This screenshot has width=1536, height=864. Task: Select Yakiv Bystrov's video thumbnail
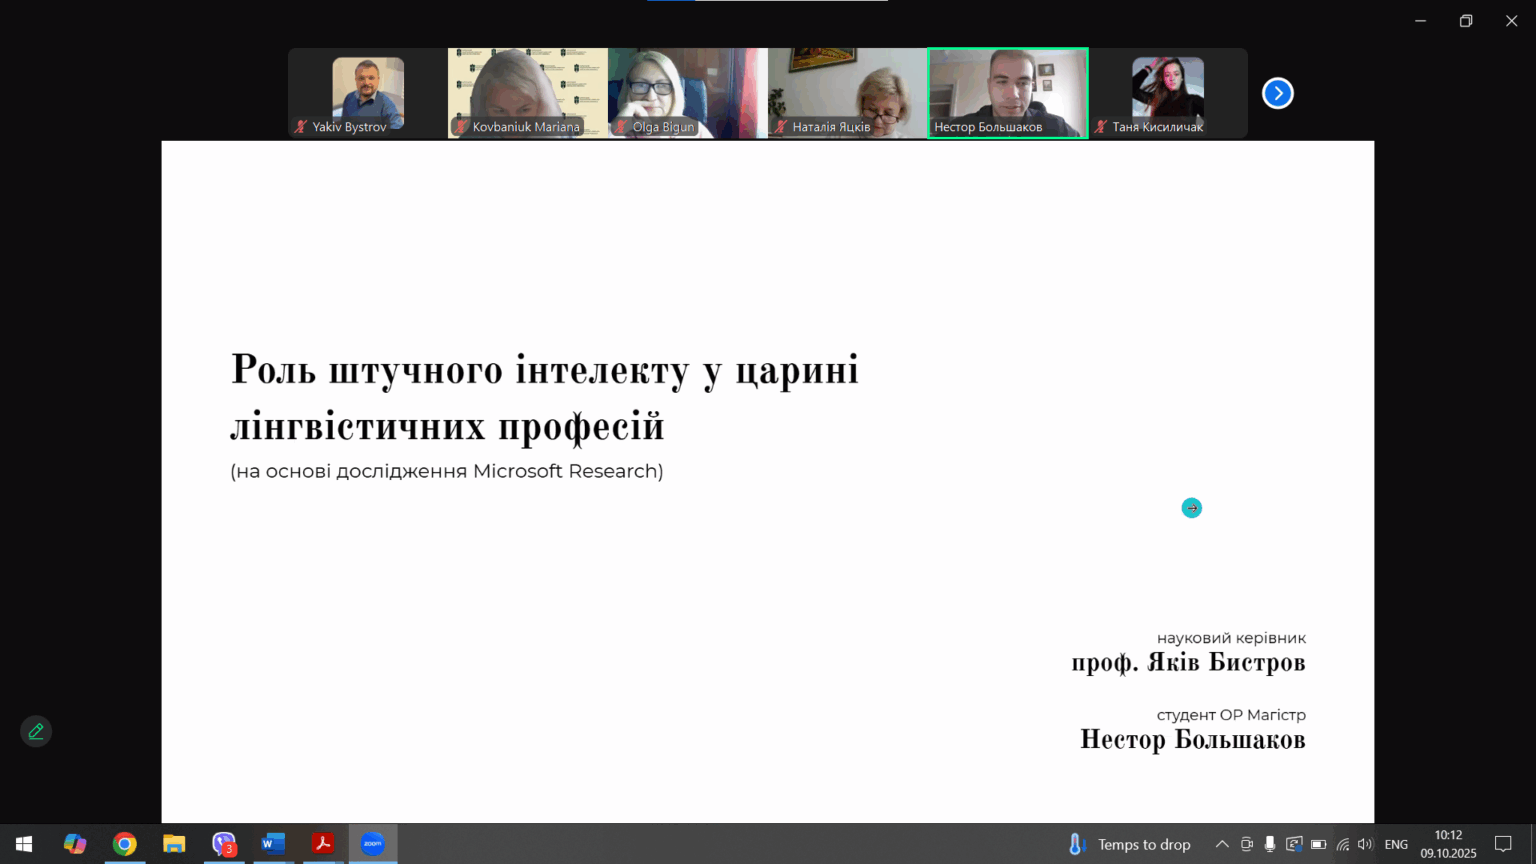pyautogui.click(x=368, y=93)
